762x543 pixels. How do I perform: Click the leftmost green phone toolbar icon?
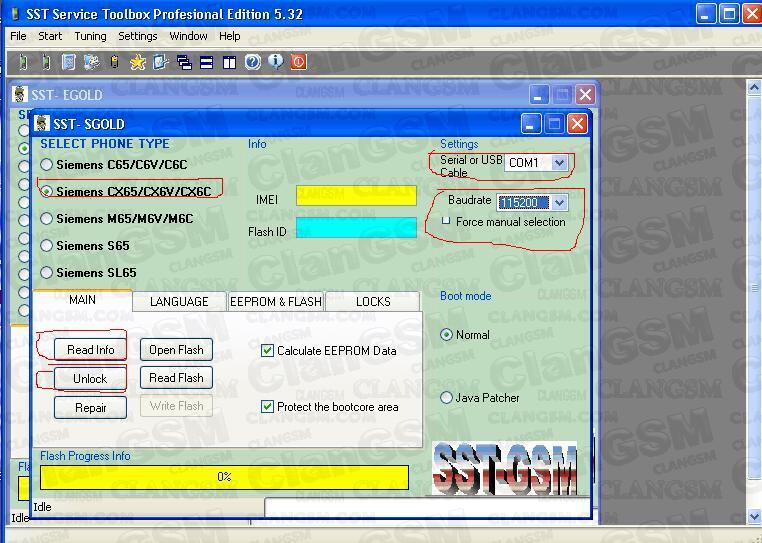coord(23,62)
